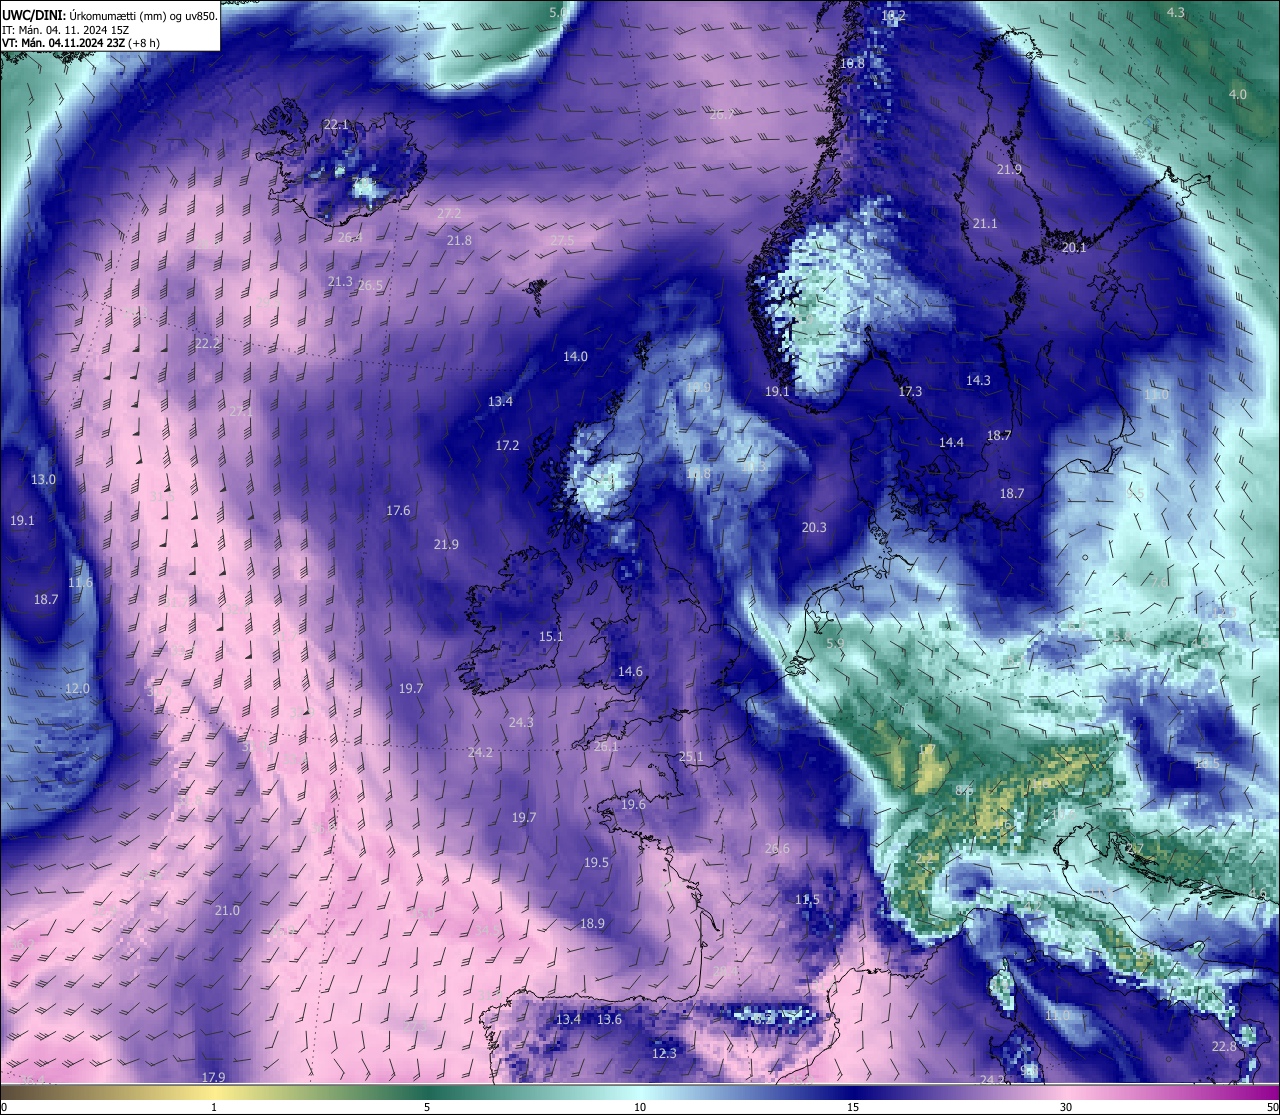Click the 26.4 value south of Iceland

pos(350,238)
